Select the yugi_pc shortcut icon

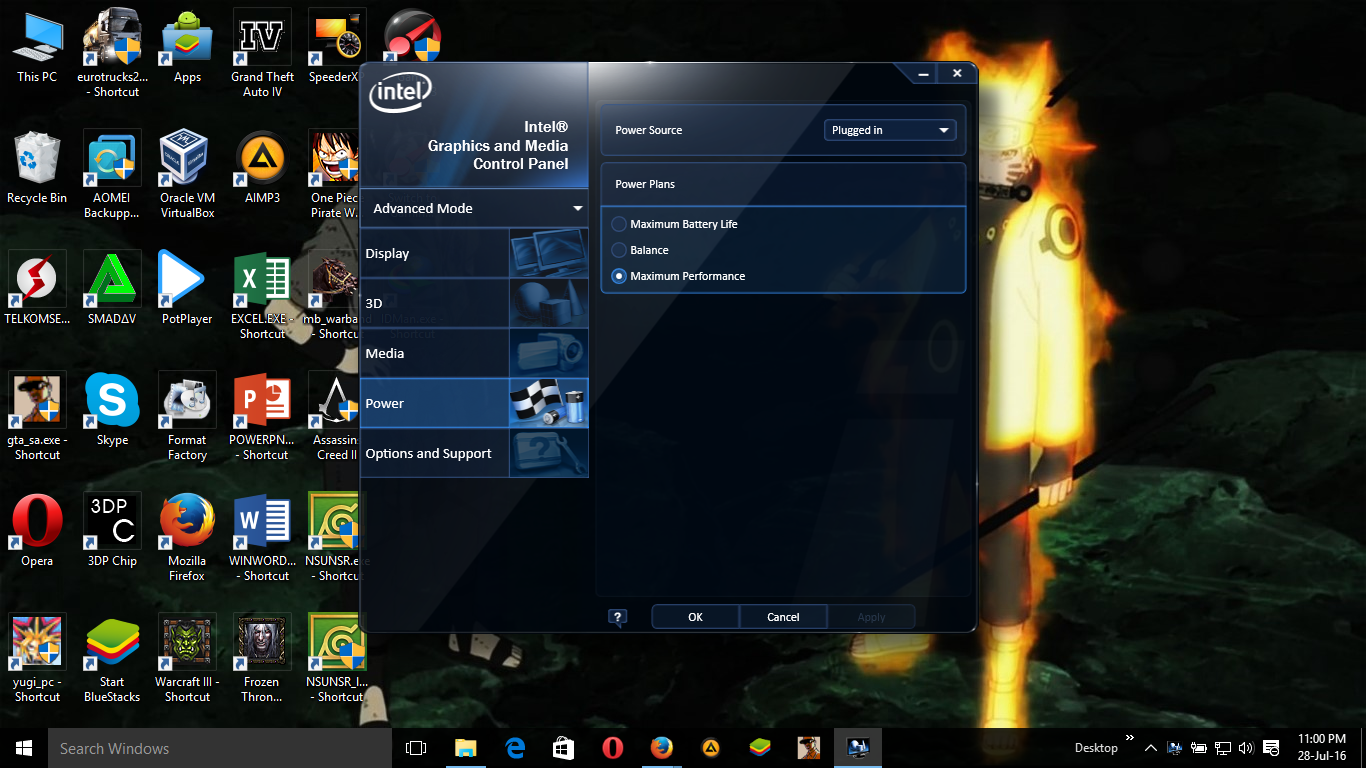[x=37, y=658]
